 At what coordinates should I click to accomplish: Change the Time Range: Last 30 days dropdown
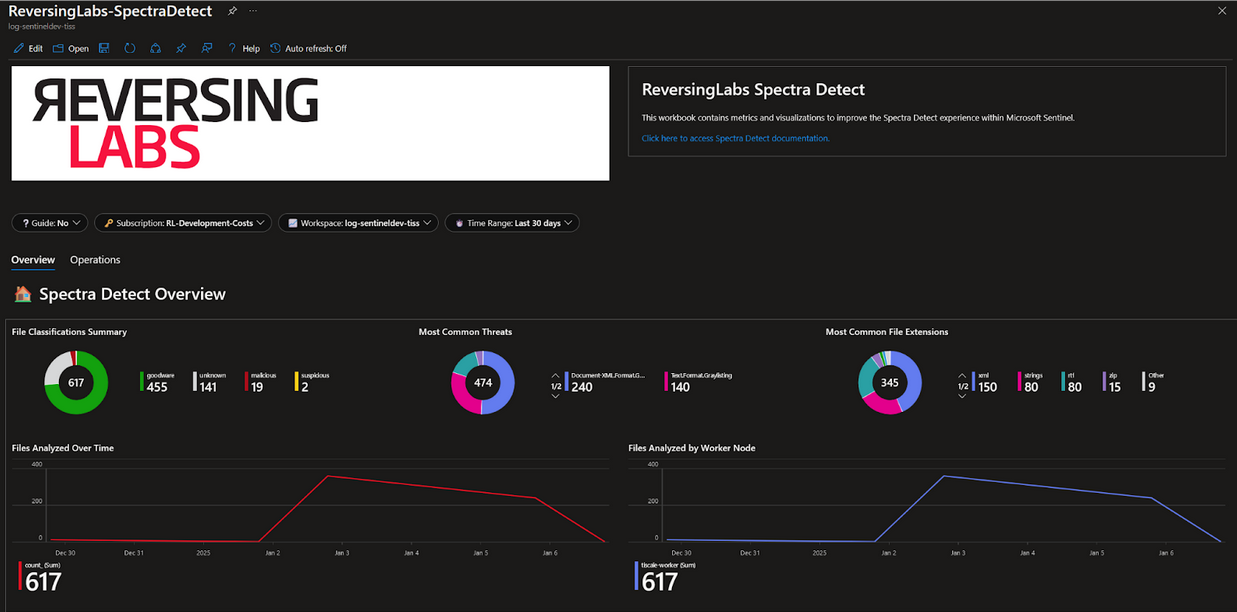512,223
